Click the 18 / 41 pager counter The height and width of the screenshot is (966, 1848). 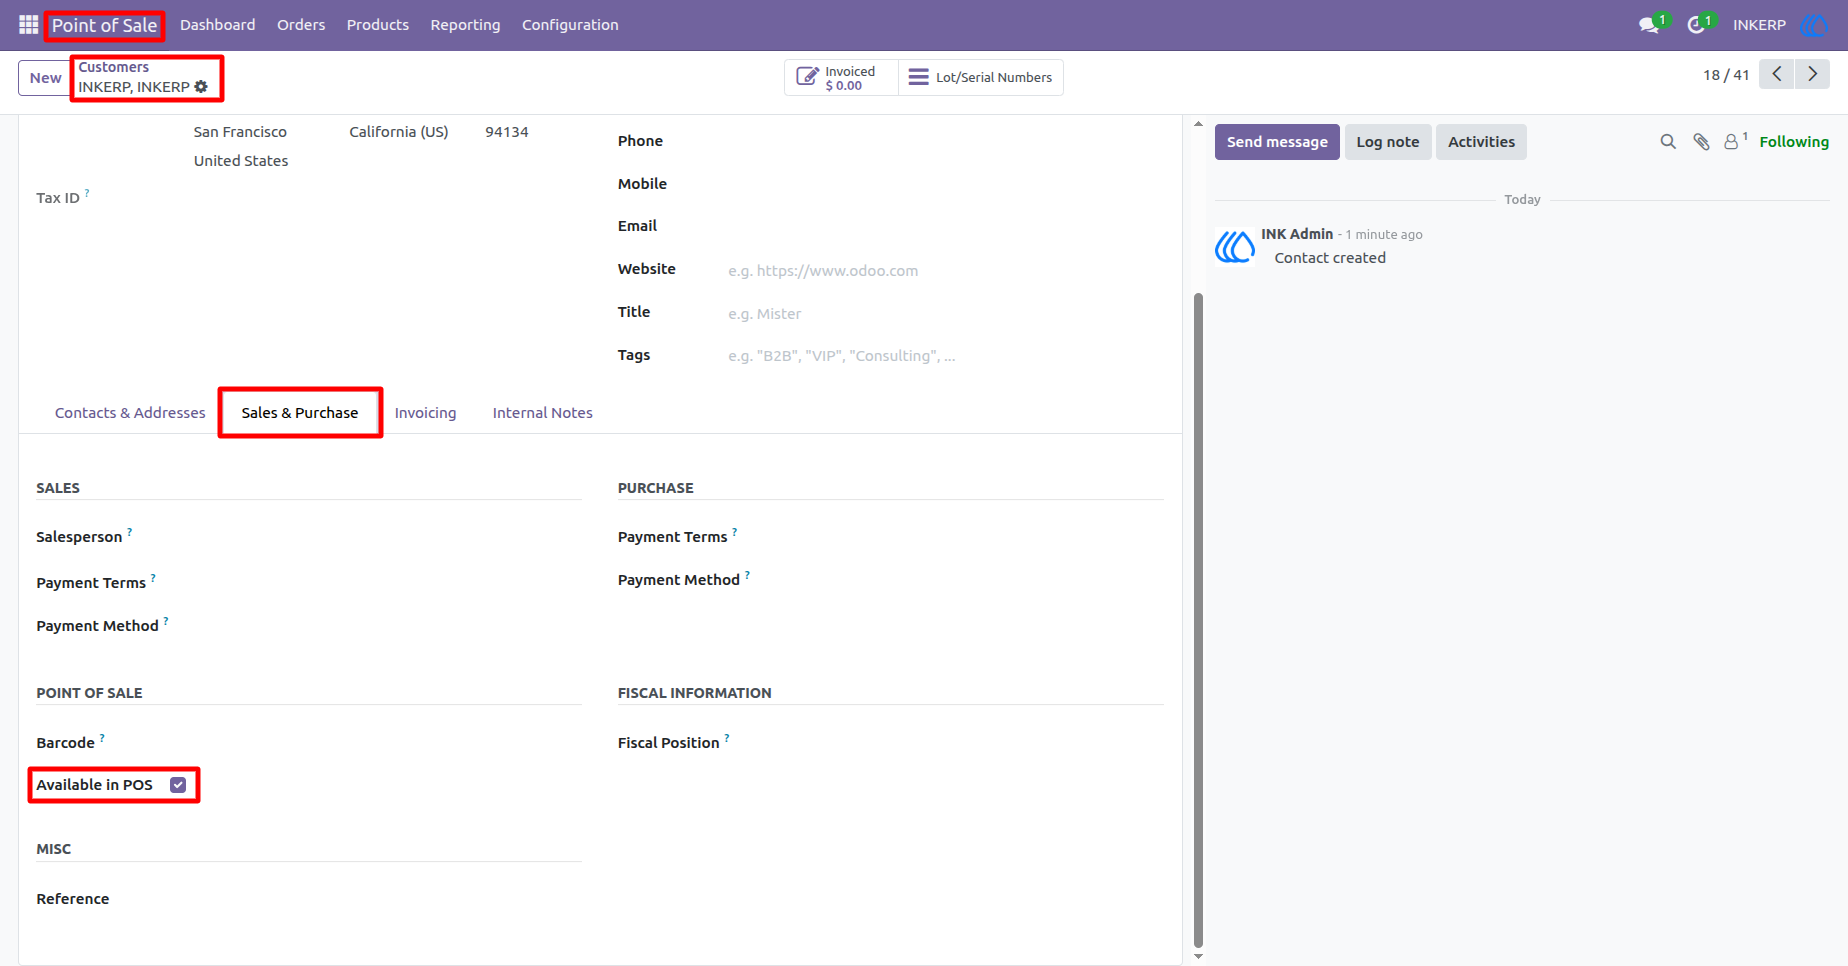[x=1726, y=75]
